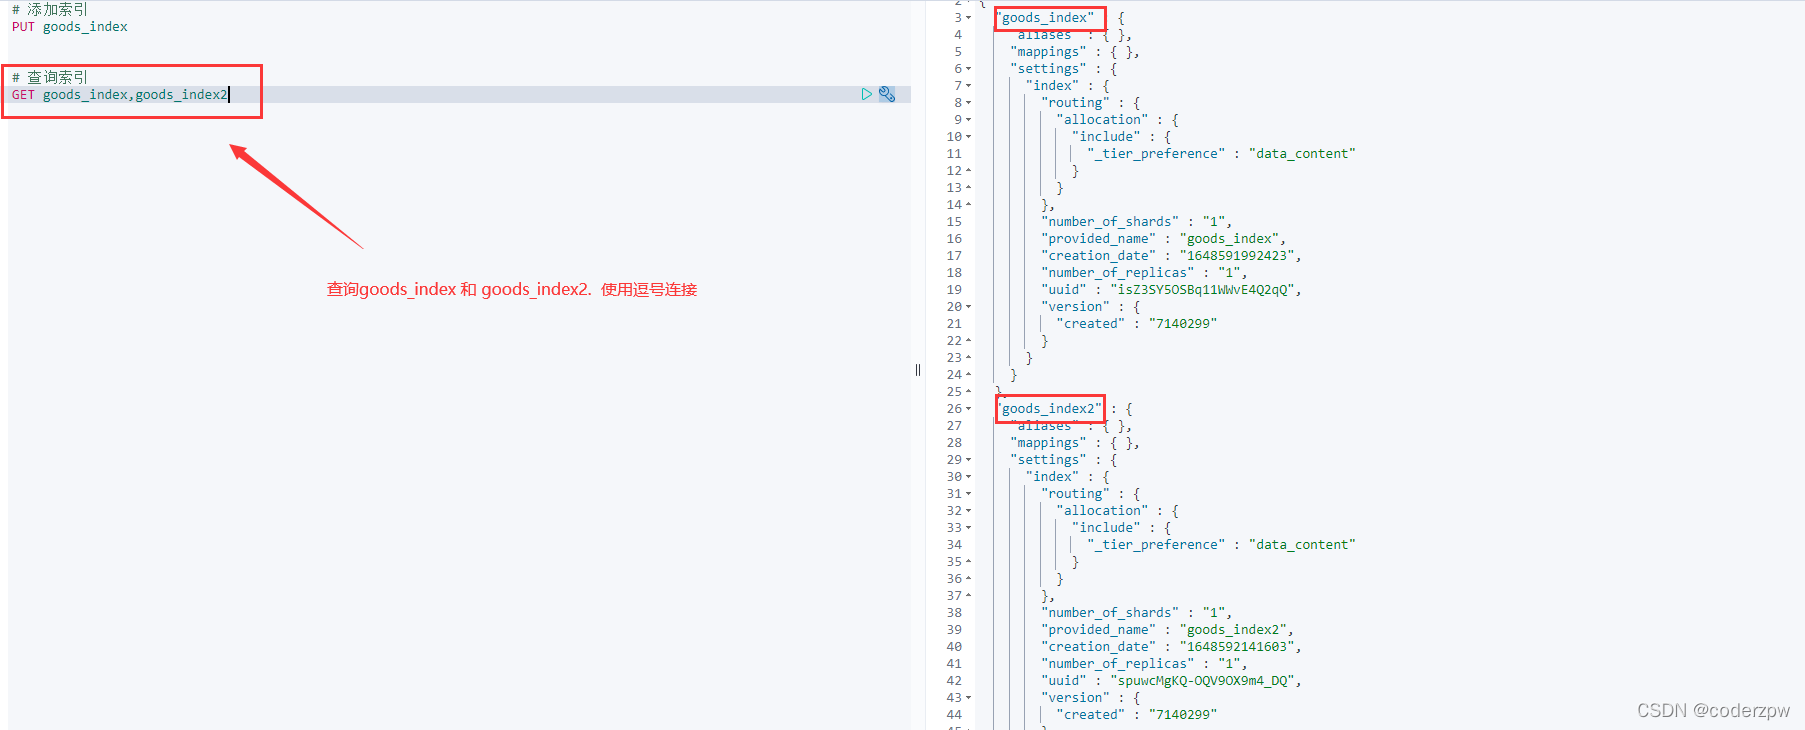Screen dimensions: 1805x730
Task: Collapse the fold arrow at line 3
Action: 969,18
